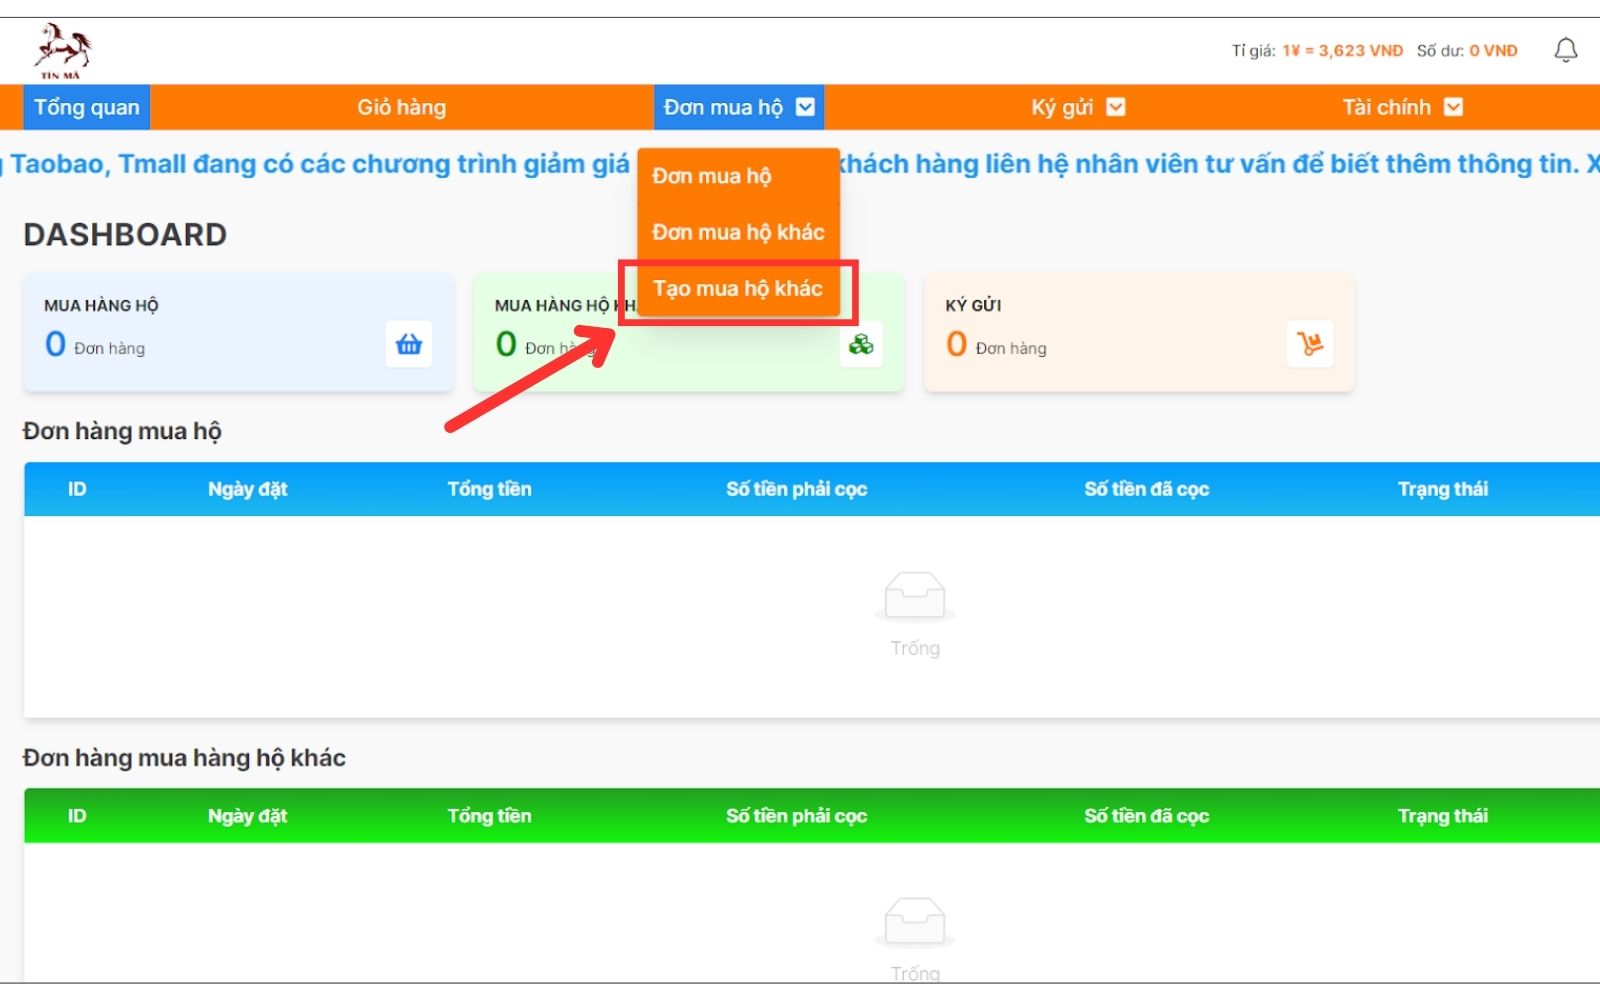The height and width of the screenshot is (1000, 1600).
Task: Select Đơn mua hộ khác menu entry
Action: tap(738, 232)
